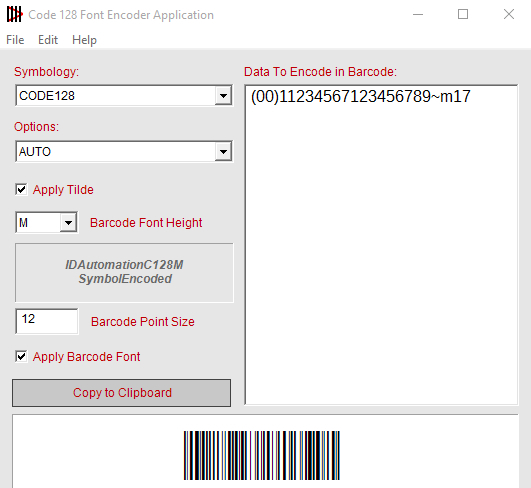
Task: Click the Barcode Point Size field
Action: tap(47, 321)
